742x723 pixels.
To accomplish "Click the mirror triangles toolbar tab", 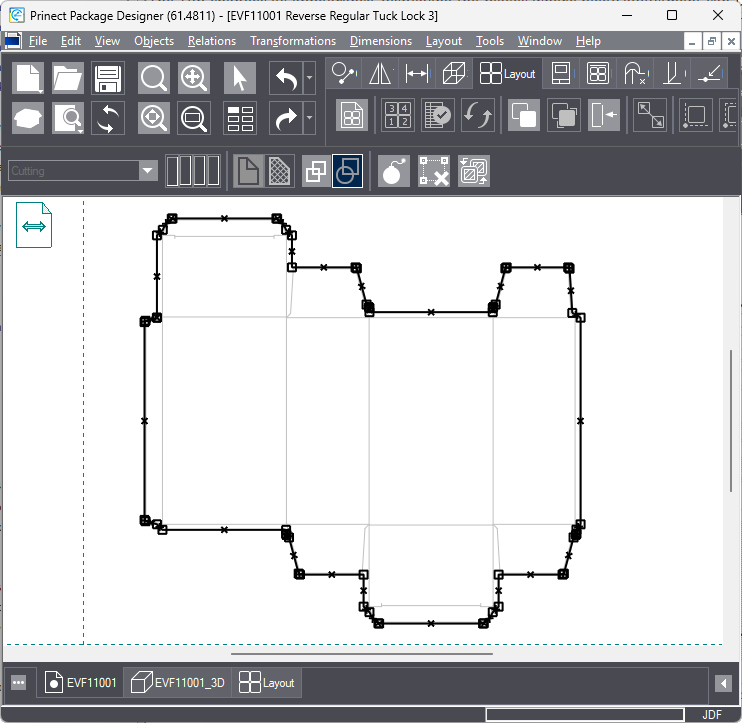I will 379,73.
